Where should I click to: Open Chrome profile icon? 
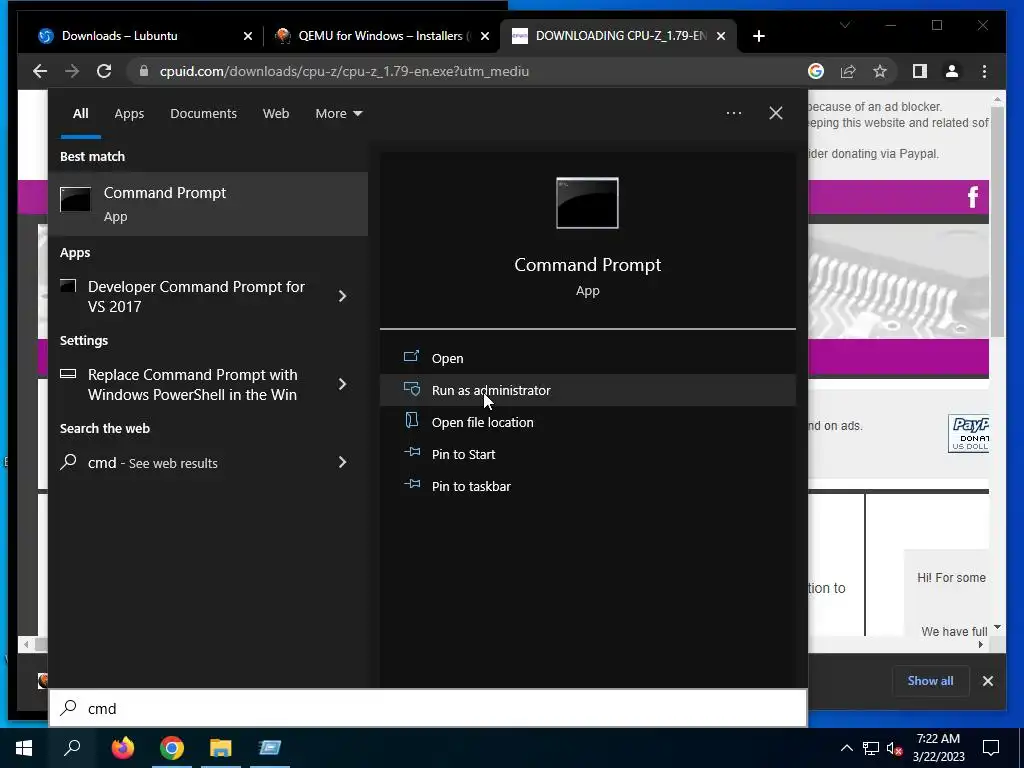click(x=952, y=71)
